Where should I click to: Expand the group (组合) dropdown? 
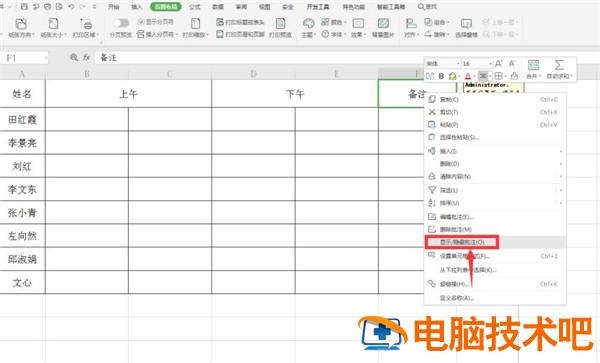click(448, 22)
